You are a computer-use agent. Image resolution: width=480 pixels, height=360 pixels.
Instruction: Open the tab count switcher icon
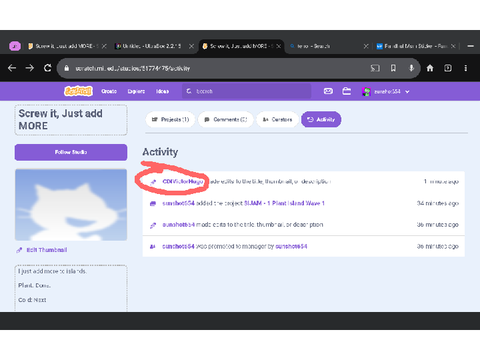(448, 68)
